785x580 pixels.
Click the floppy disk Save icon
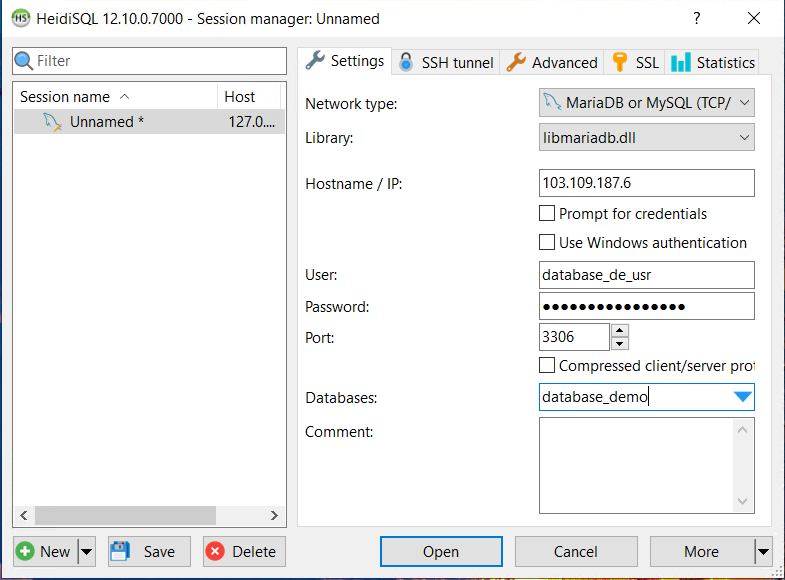pyautogui.click(x=122, y=551)
